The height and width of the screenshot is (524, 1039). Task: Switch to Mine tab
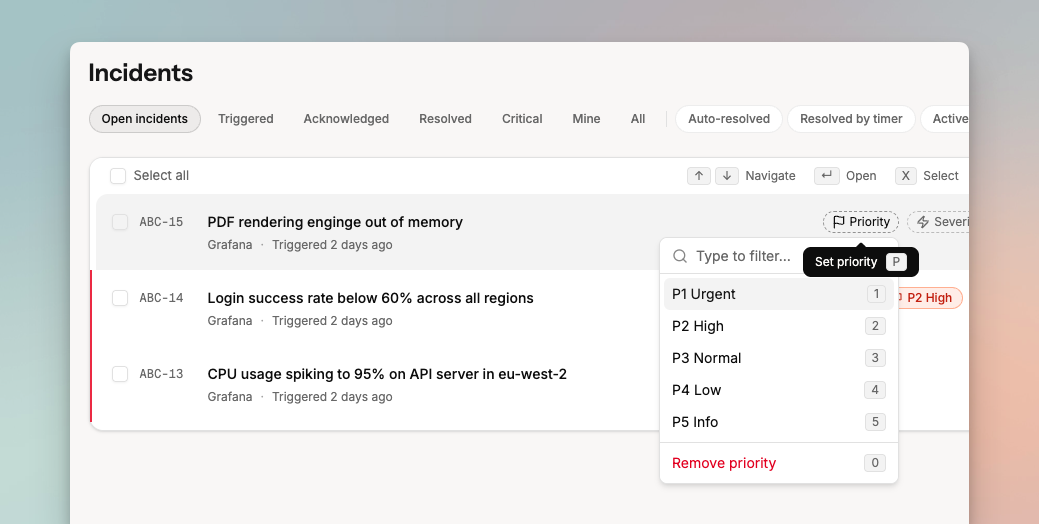tap(586, 119)
